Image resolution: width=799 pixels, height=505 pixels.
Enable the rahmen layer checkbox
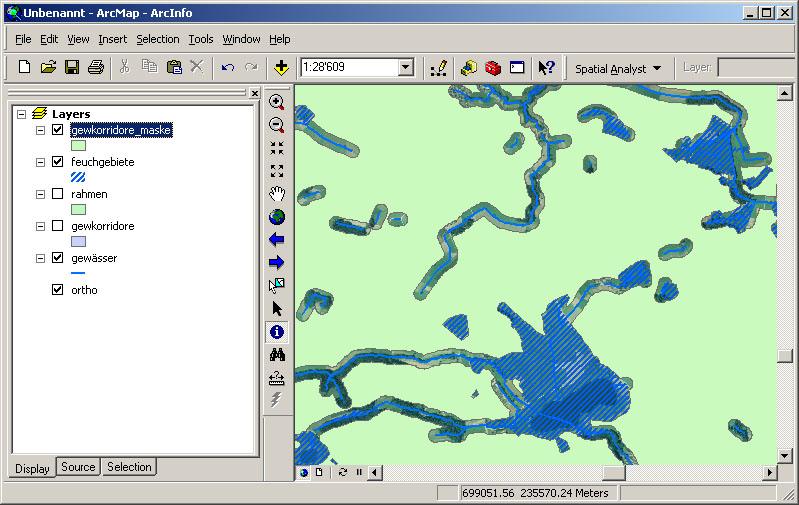[58, 194]
